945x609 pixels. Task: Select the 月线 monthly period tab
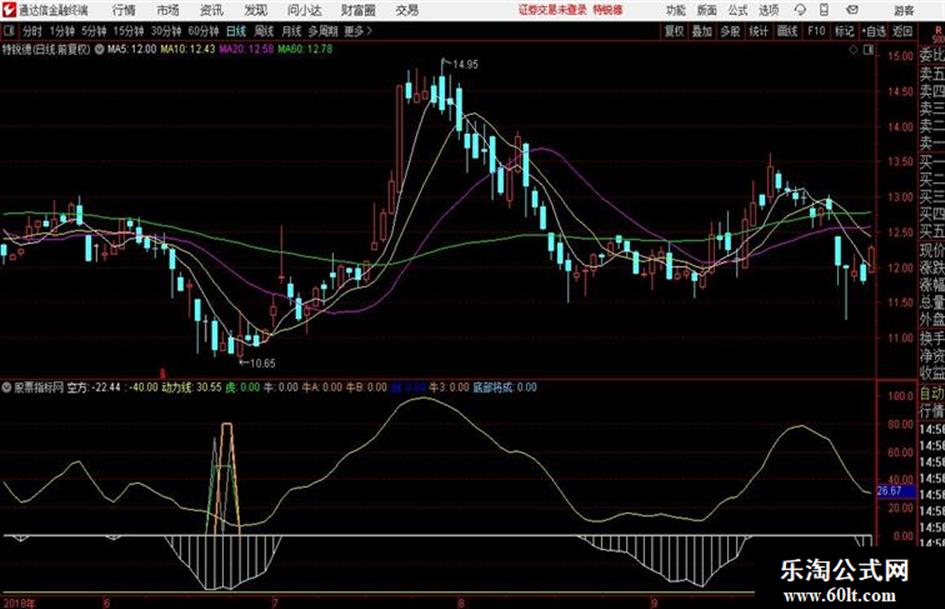292,31
